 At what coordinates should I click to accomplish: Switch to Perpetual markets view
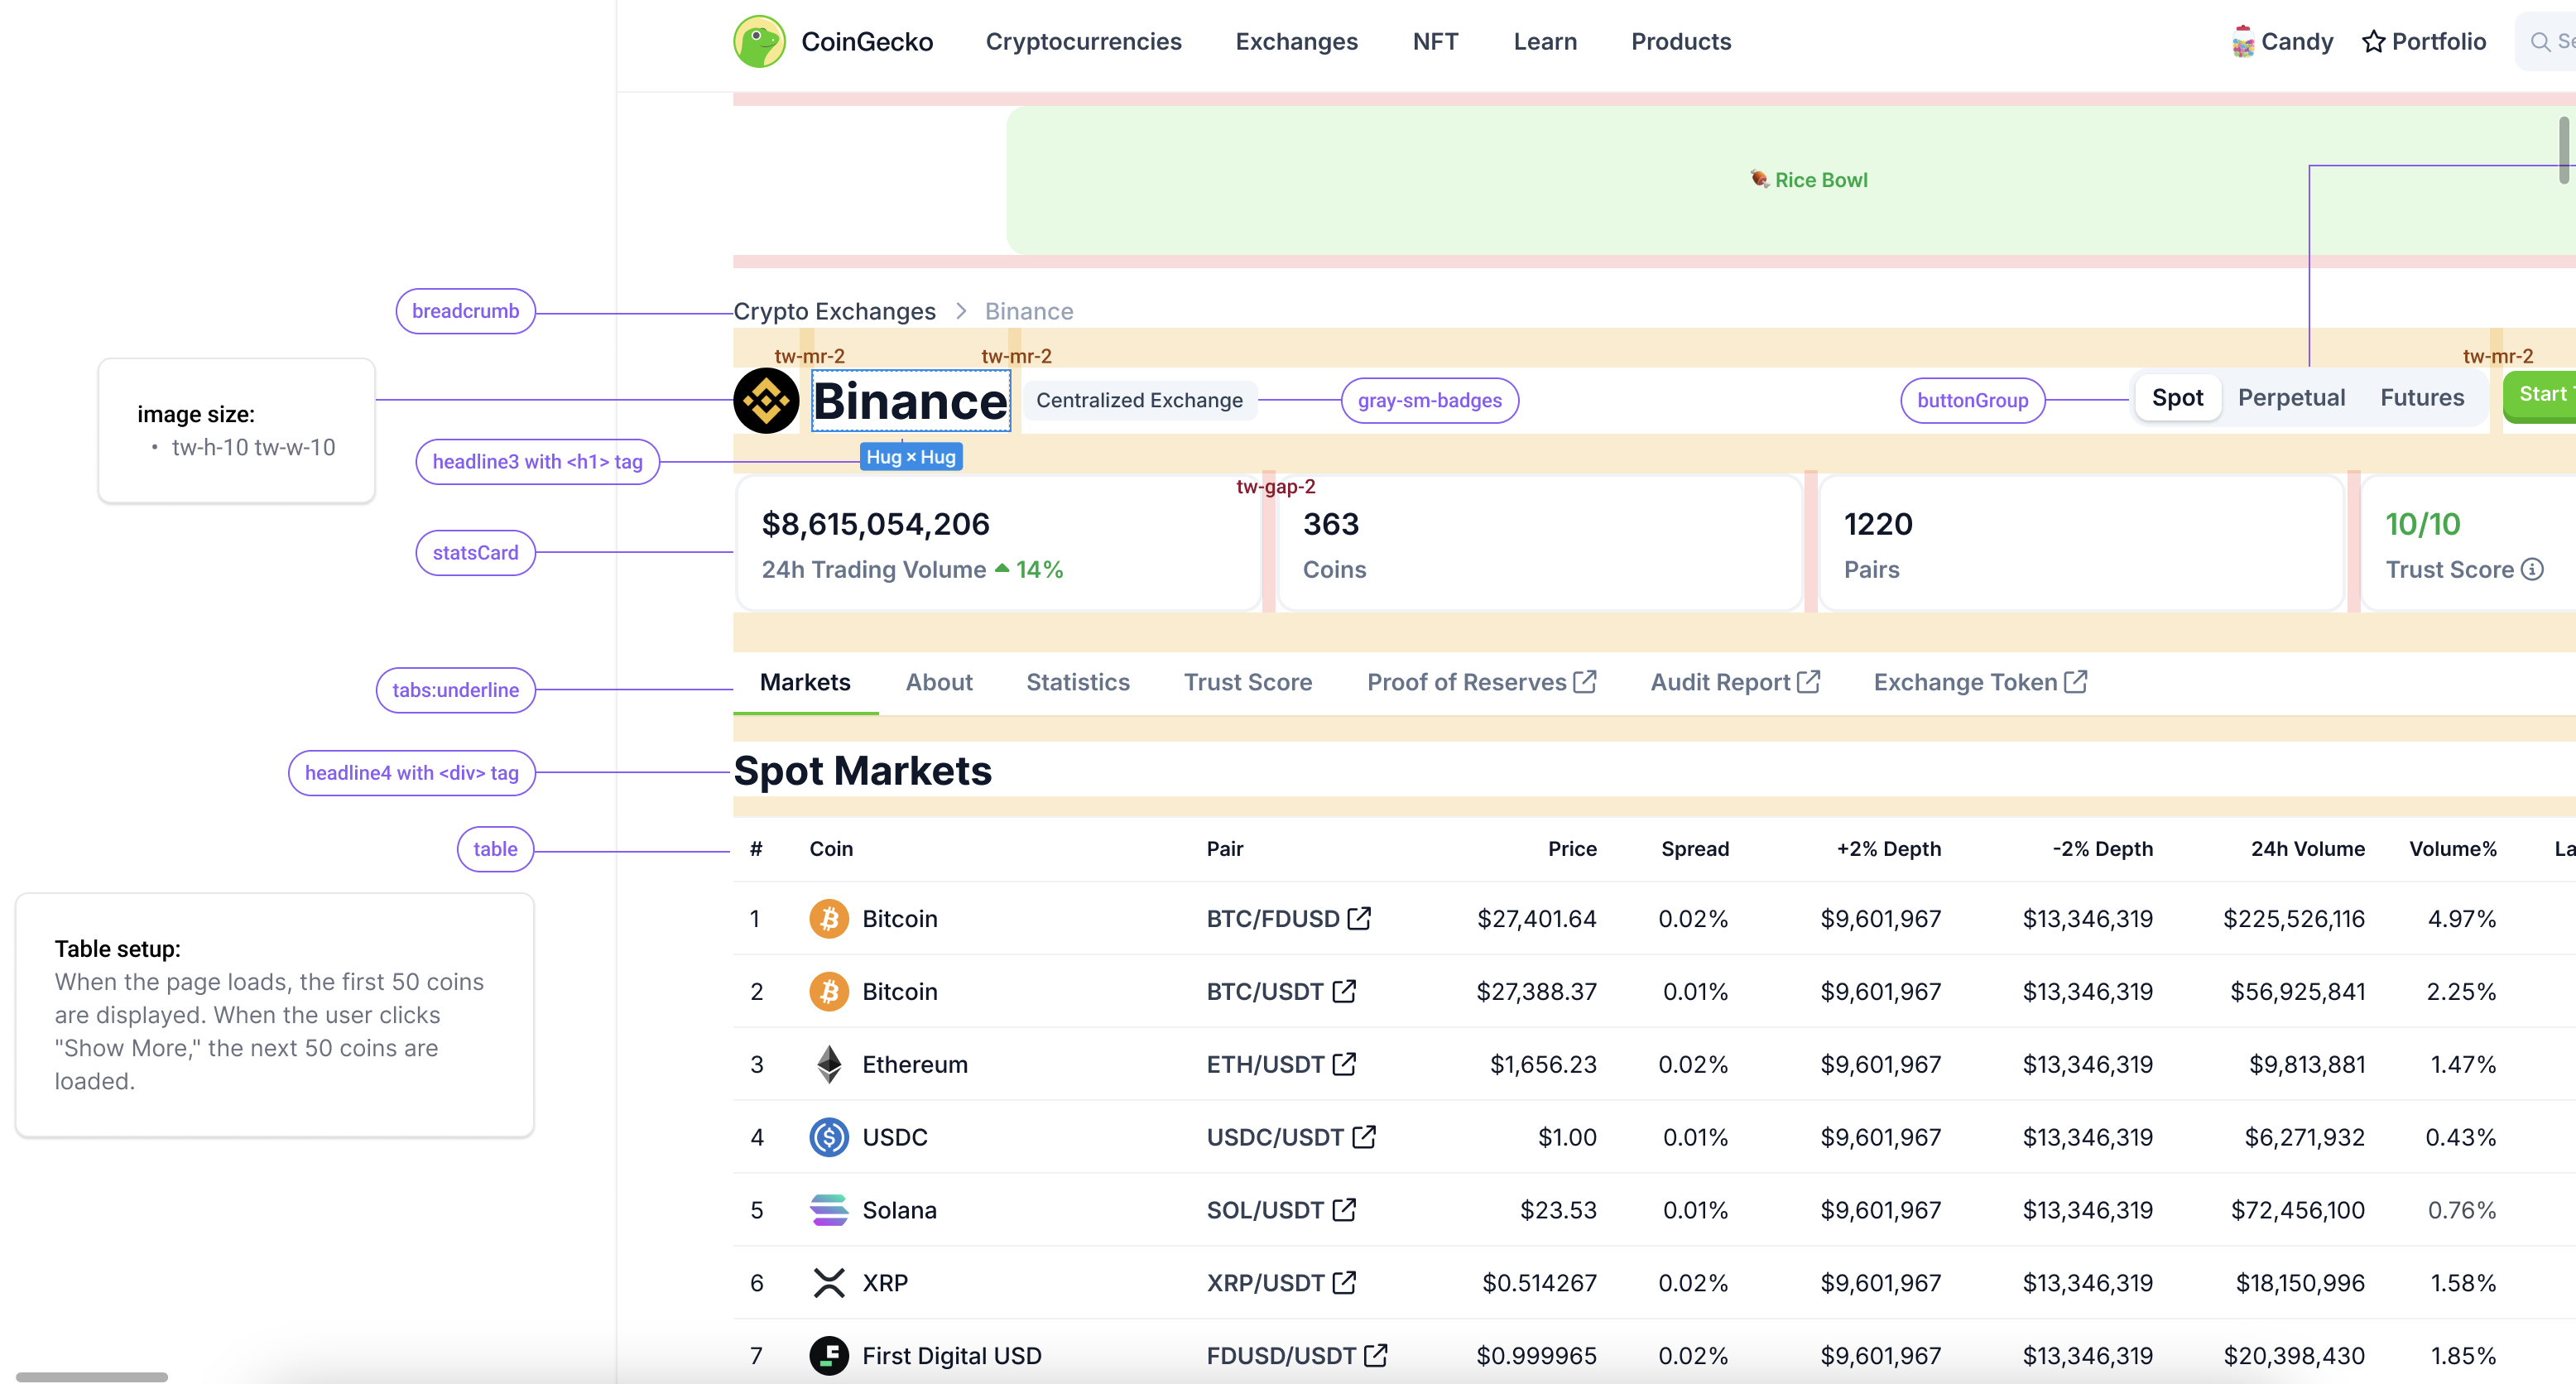[x=2292, y=397]
